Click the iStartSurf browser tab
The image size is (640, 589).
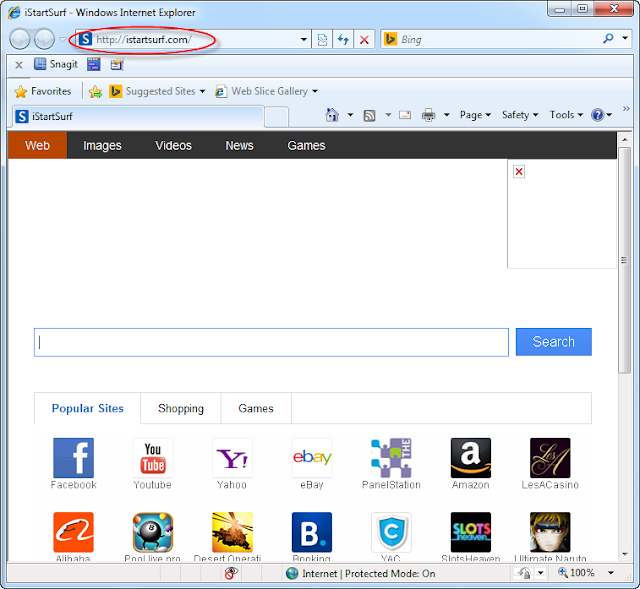click(138, 116)
